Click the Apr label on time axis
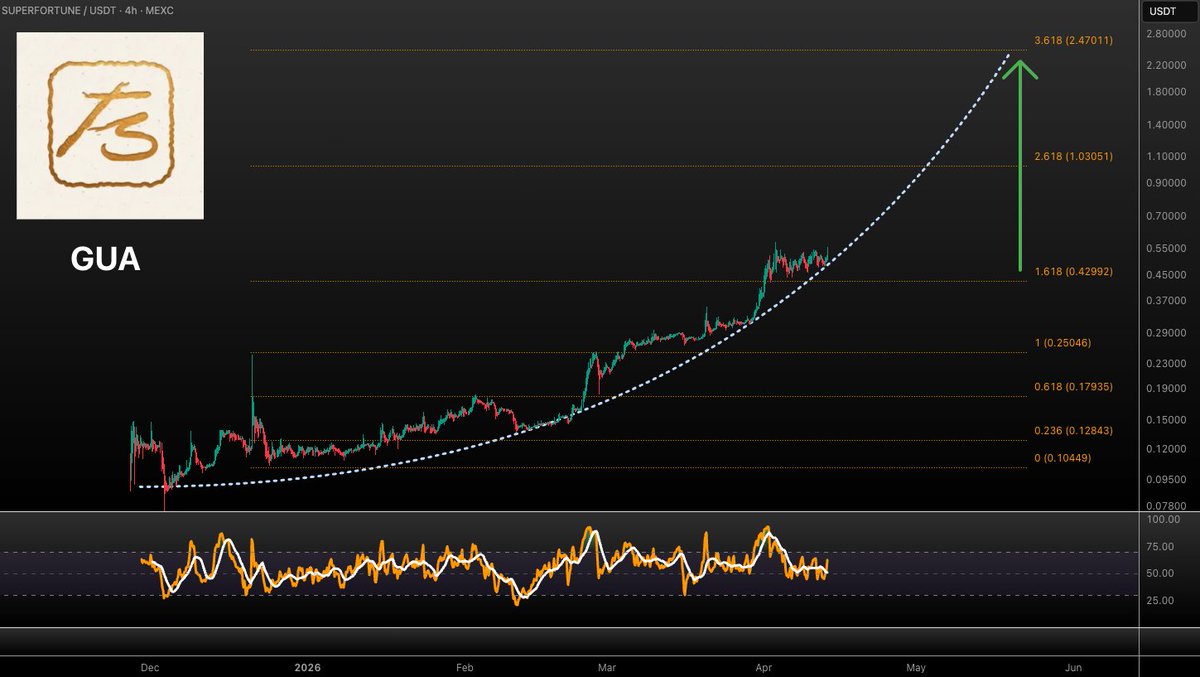The height and width of the screenshot is (677, 1200). click(x=764, y=666)
